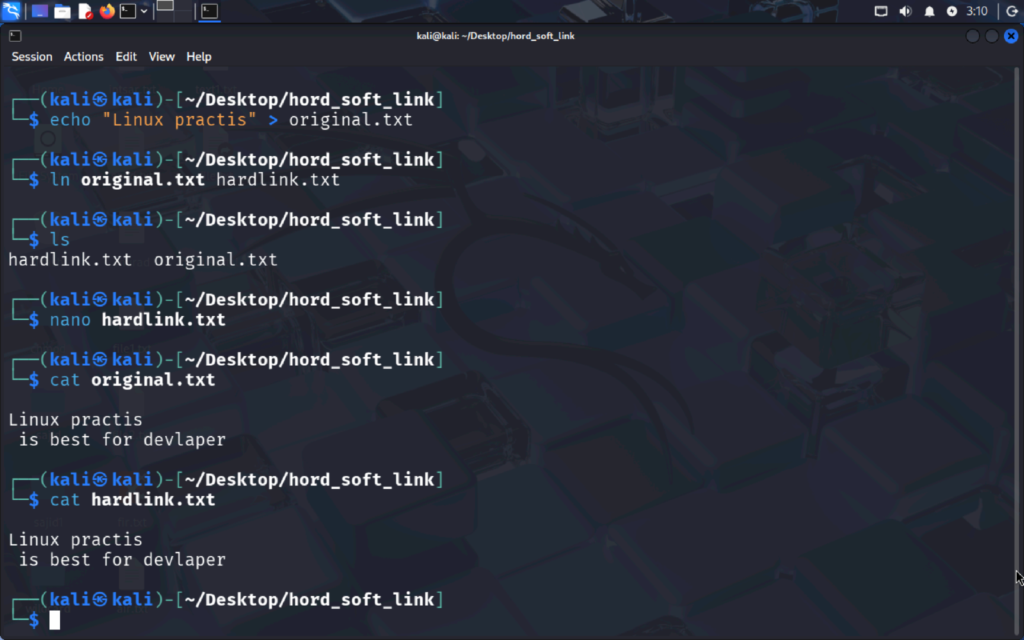1024x640 pixels.
Task: Expand the terminal launcher dropdown arrow
Action: (x=145, y=12)
